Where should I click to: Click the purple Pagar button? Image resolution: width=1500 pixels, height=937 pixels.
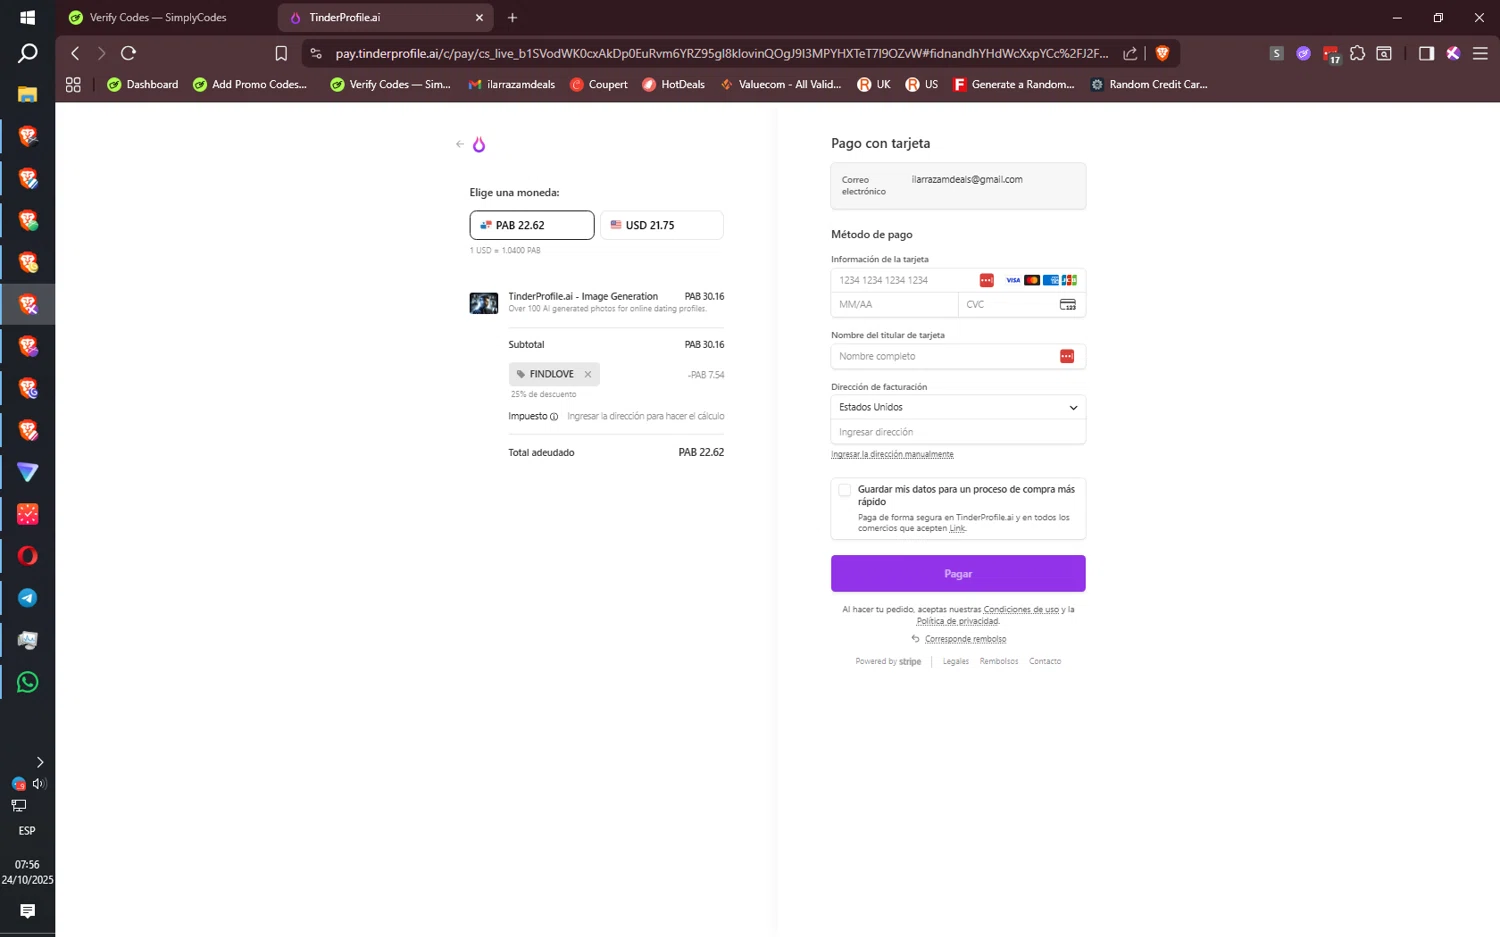[x=958, y=574]
